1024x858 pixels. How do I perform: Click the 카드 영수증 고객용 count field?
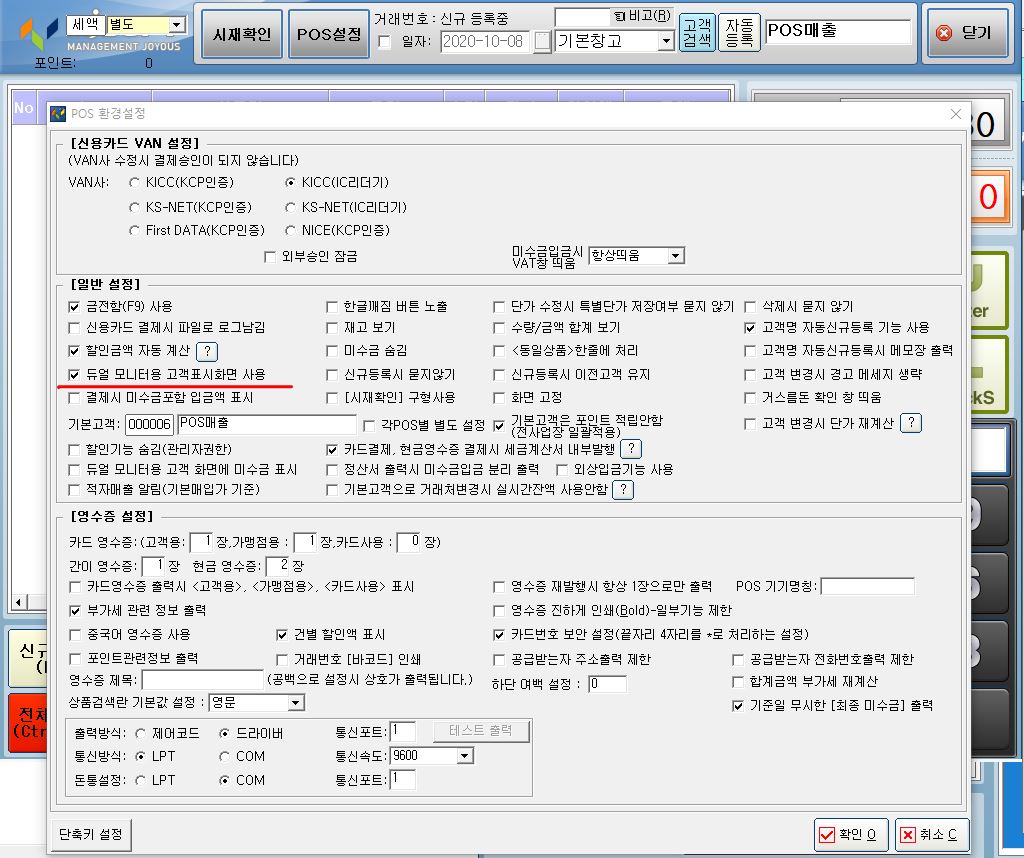[x=201, y=542]
